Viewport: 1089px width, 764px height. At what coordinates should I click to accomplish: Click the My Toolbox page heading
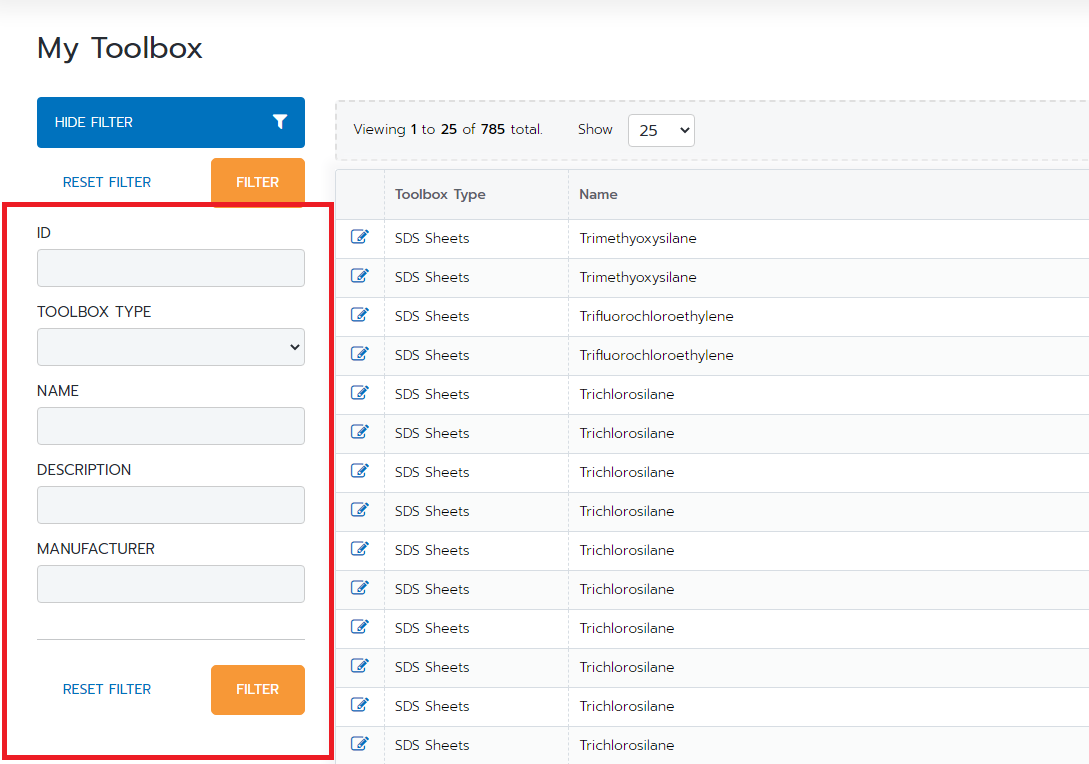119,49
